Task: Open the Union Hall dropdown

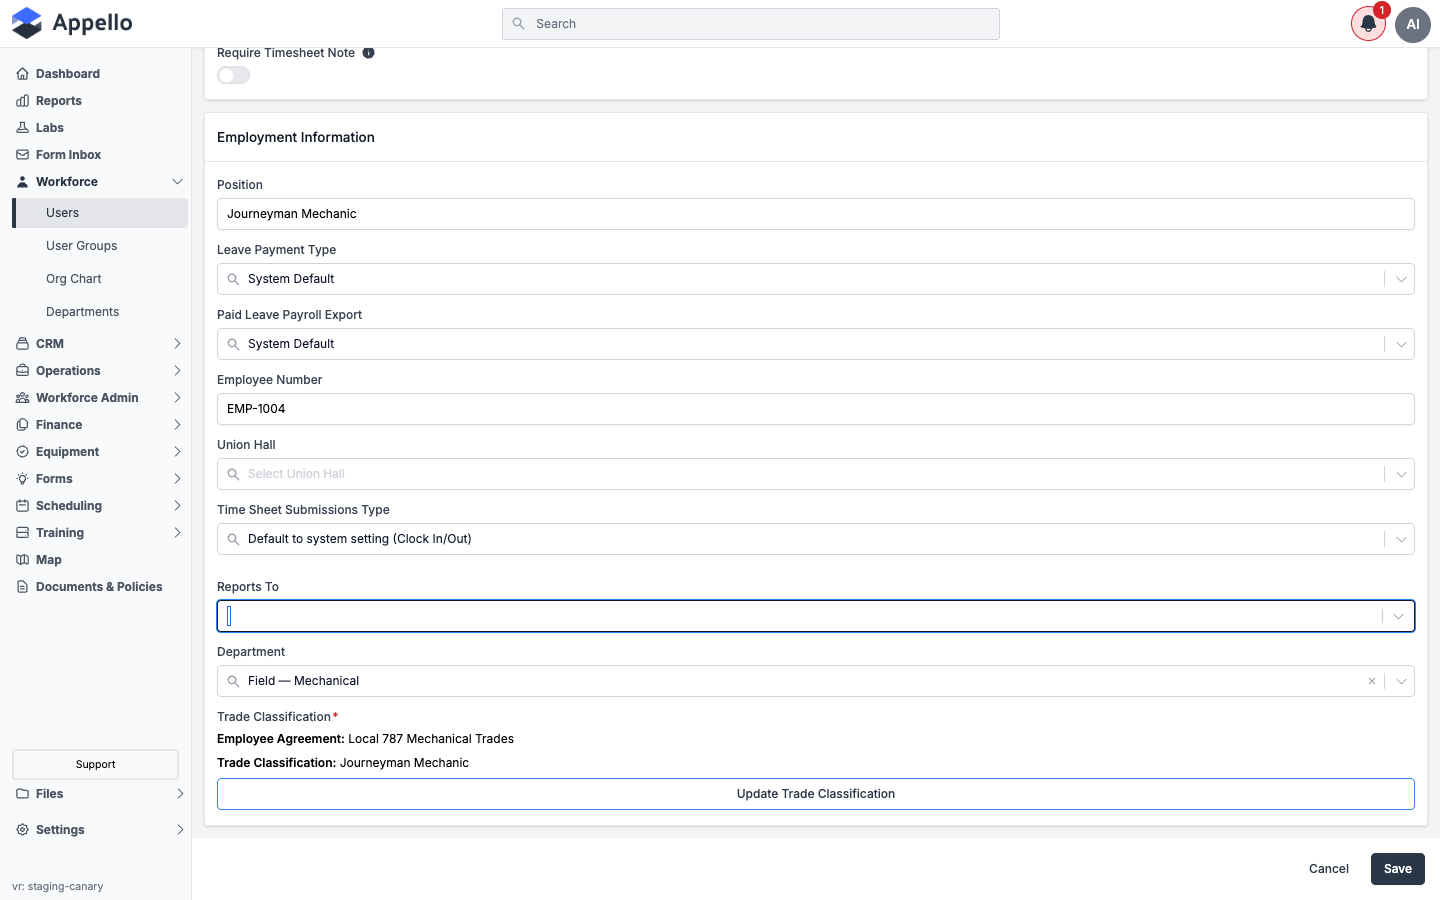Action: click(816, 474)
